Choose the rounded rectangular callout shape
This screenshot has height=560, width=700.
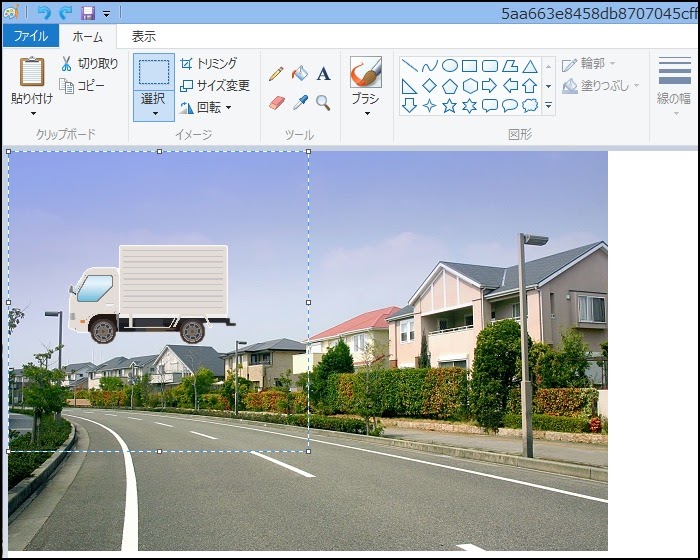pos(490,106)
